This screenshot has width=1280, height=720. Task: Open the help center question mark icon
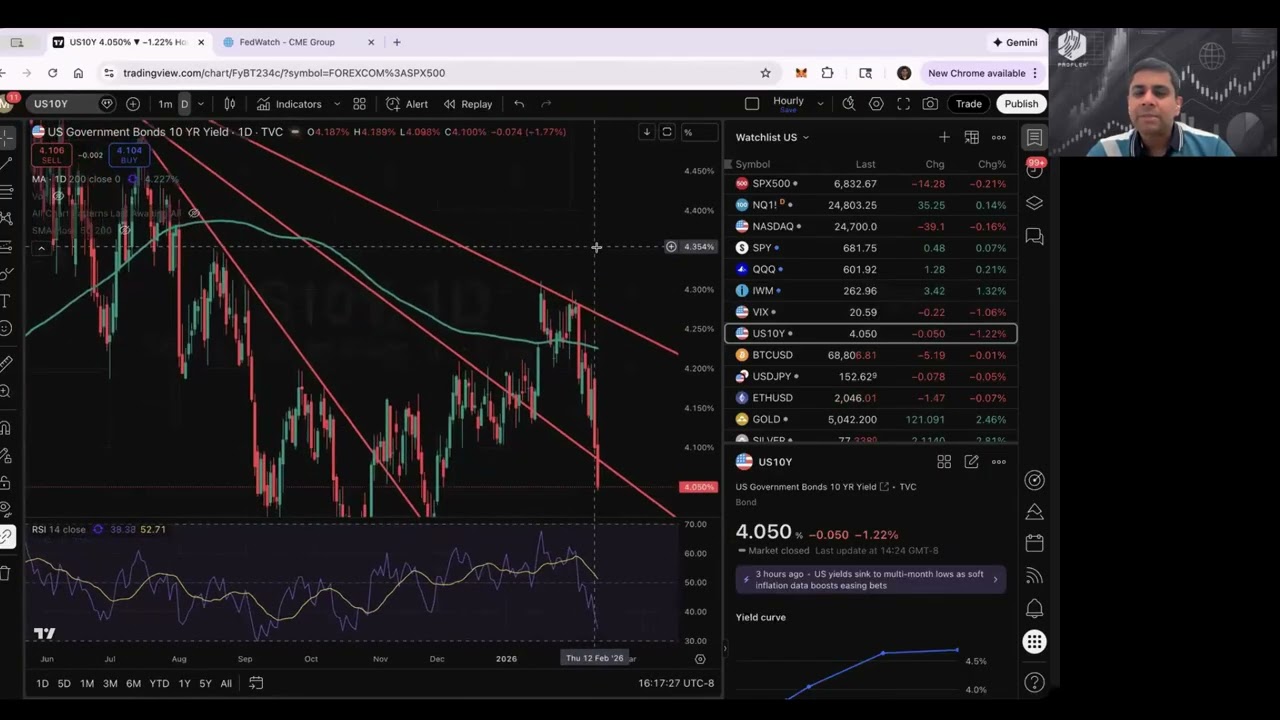[1035, 682]
